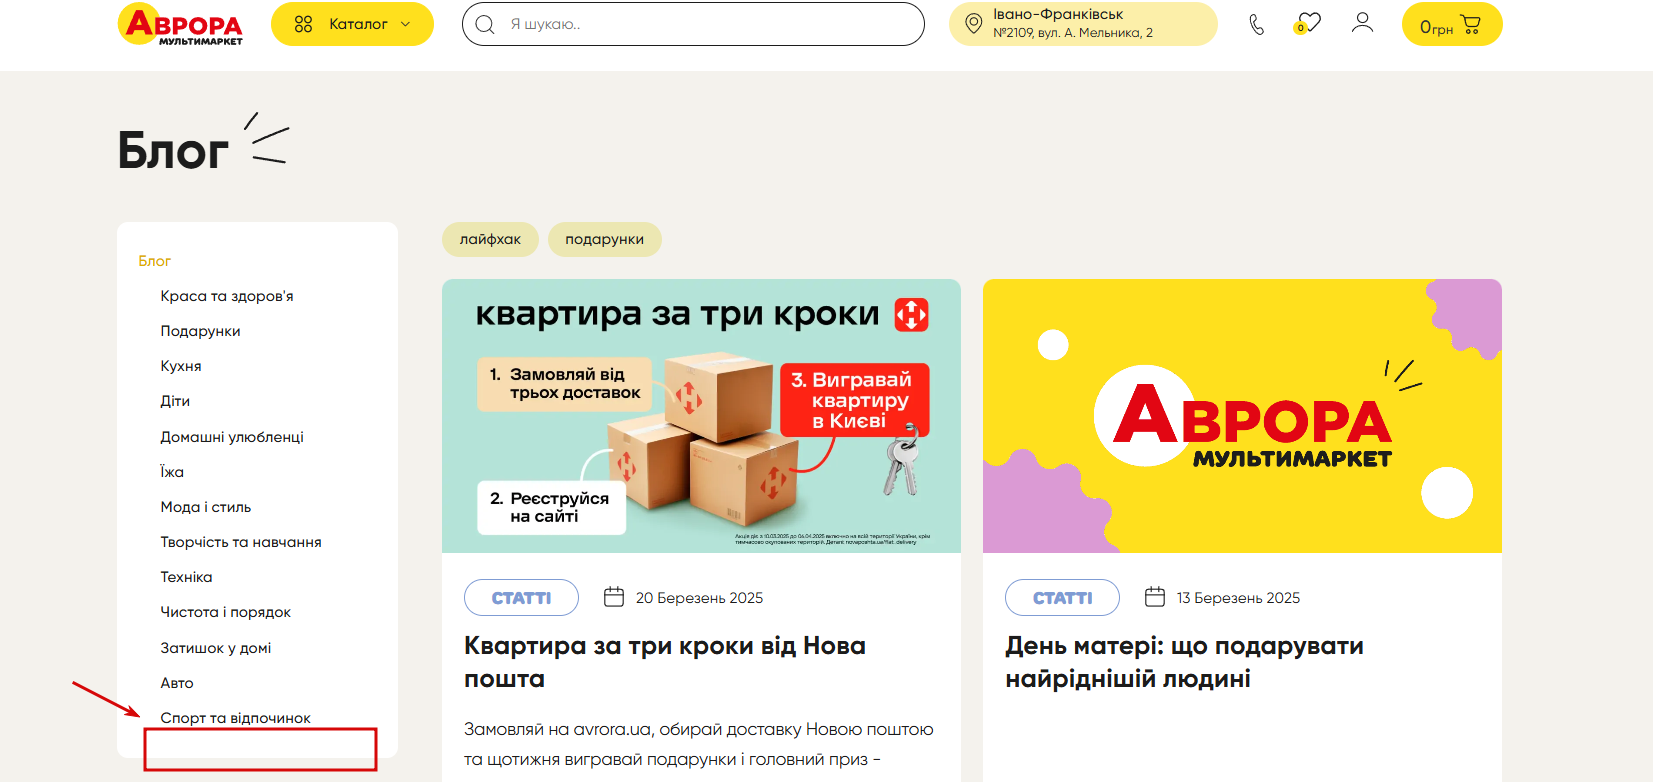Open the 'Краса та здоров'я' category
Viewport: 1653px width, 782px height.
[x=227, y=296]
